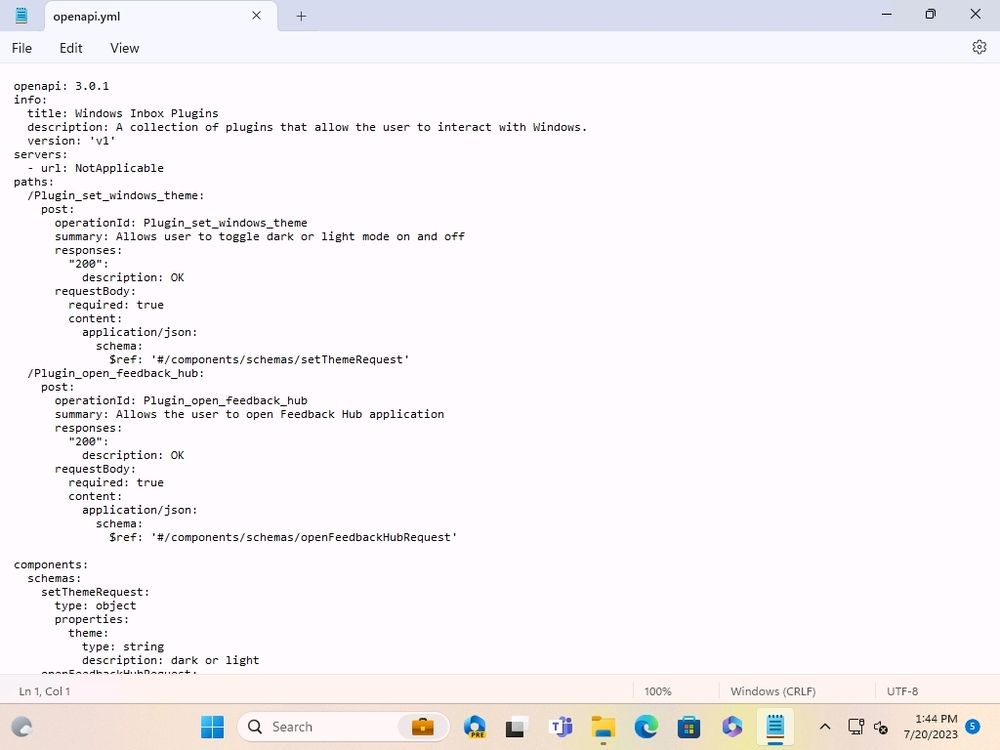The width and height of the screenshot is (1000, 750).
Task: Click the '/Plugin_set_windows_theme:' path line
Action: point(115,196)
